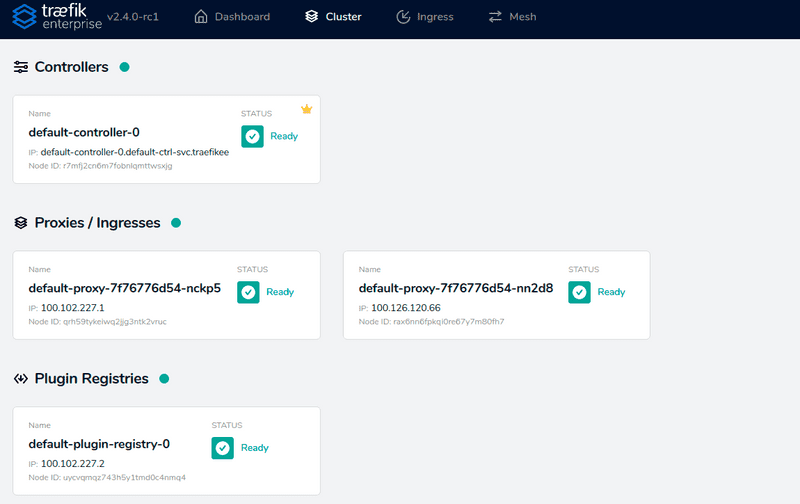Viewport: 800px width, 504px height.
Task: Click the Controllers sliders icon
Action: click(21, 67)
